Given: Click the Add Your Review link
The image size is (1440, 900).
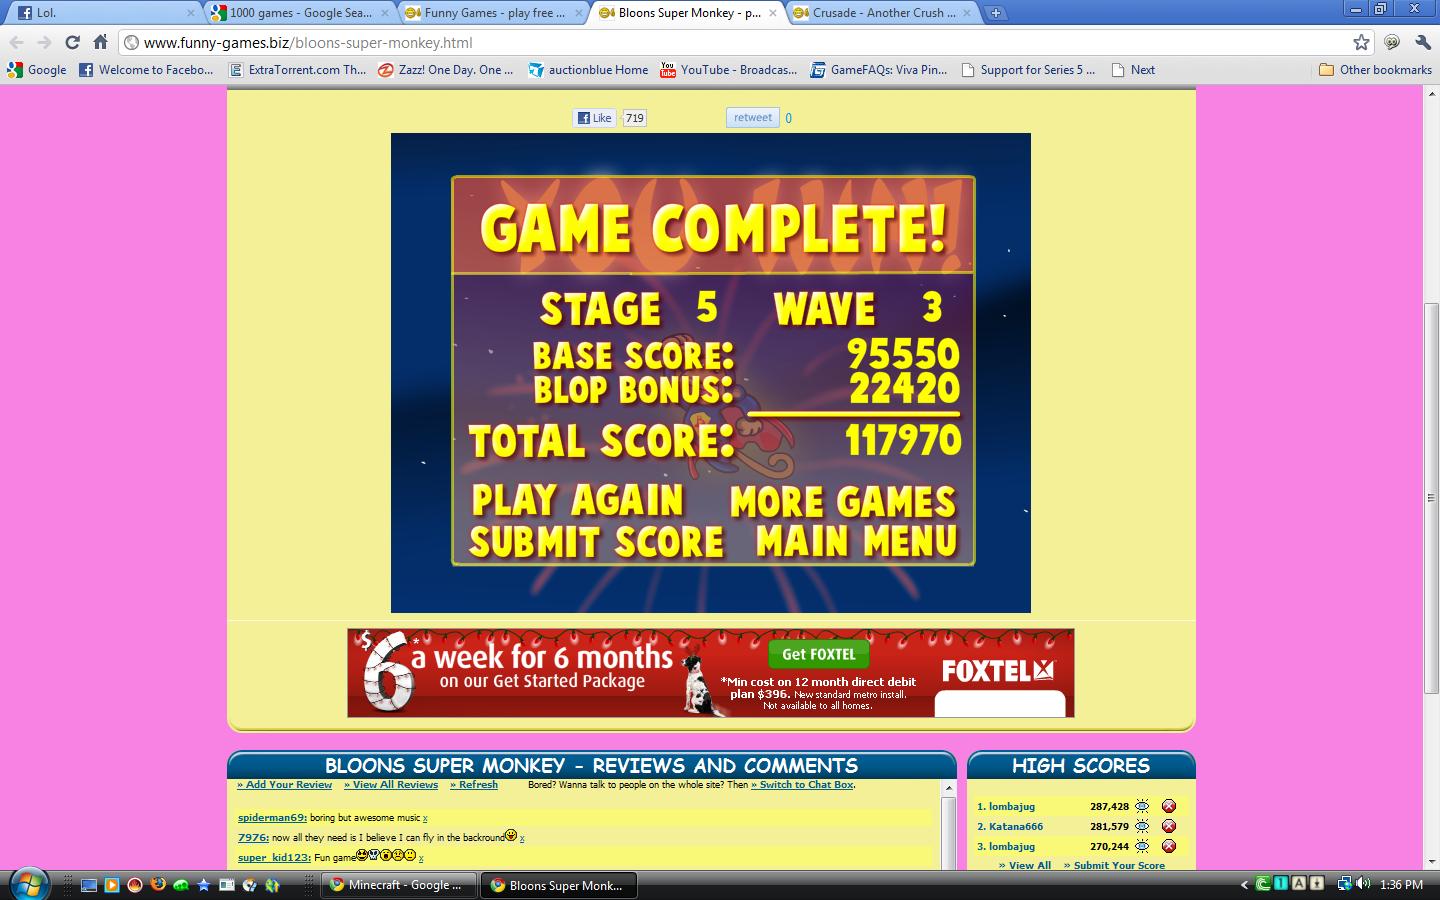Looking at the screenshot, I should click(x=284, y=785).
